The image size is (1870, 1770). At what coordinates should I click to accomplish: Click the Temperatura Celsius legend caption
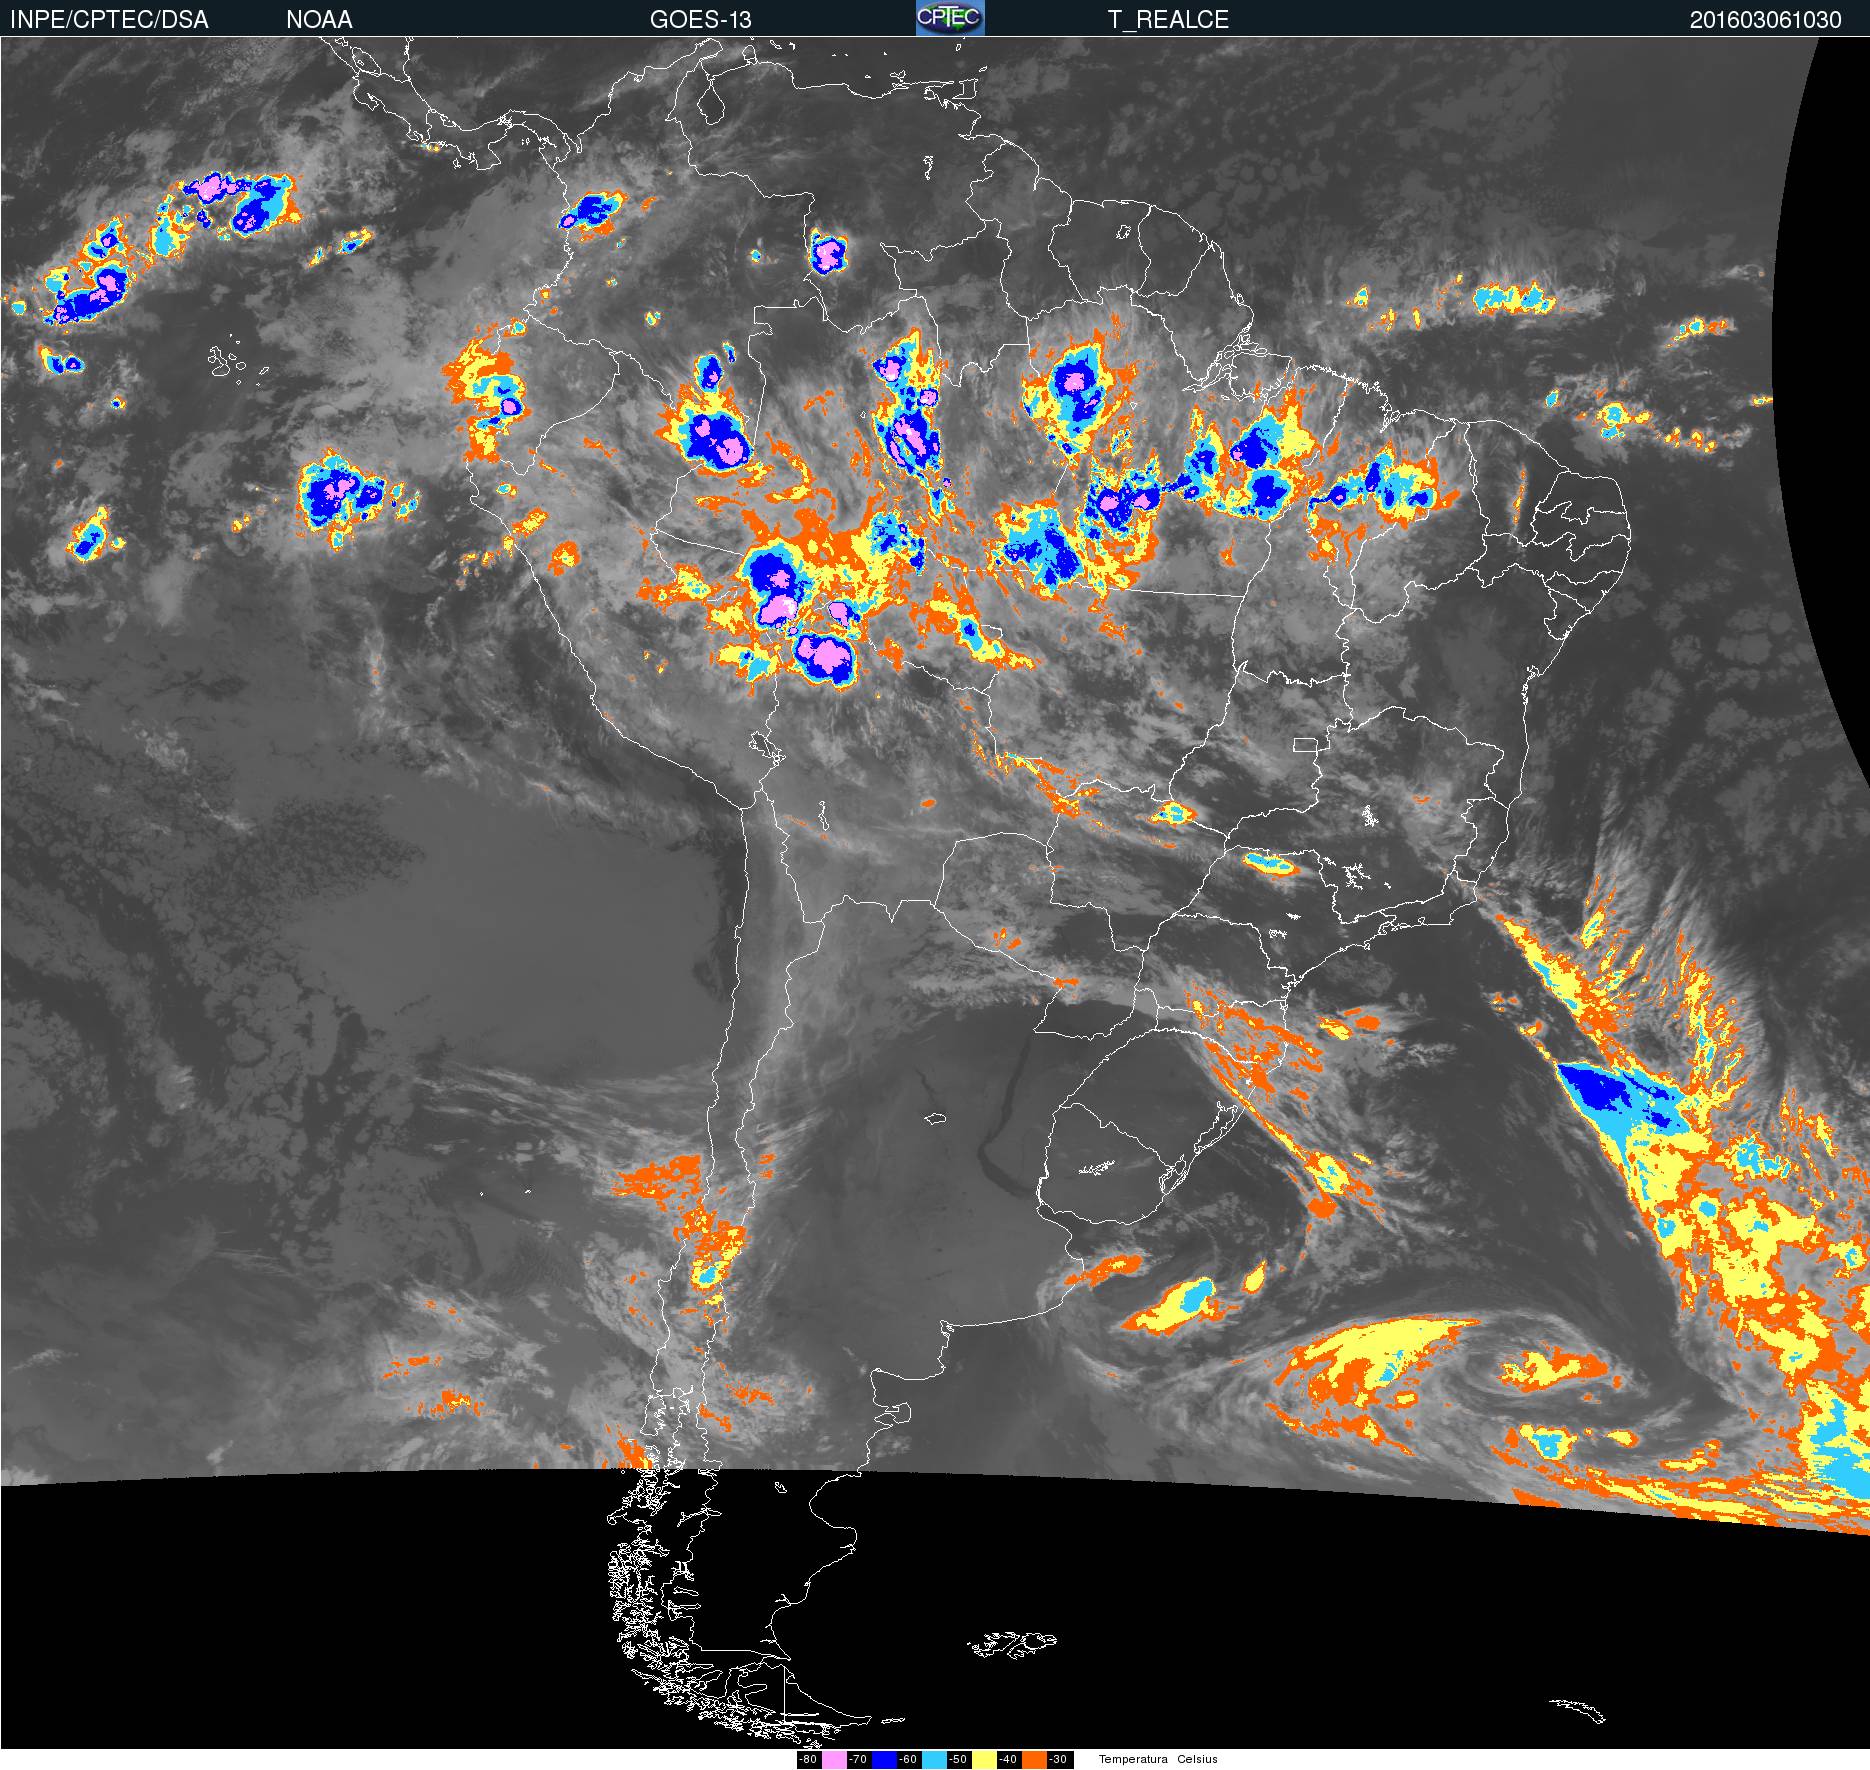point(1158,1759)
